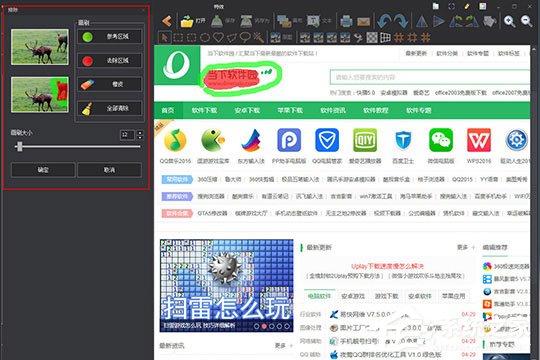The width and height of the screenshot is (540, 360).
Task: Click the save-as icon in the toolbar
Action: point(246,21)
